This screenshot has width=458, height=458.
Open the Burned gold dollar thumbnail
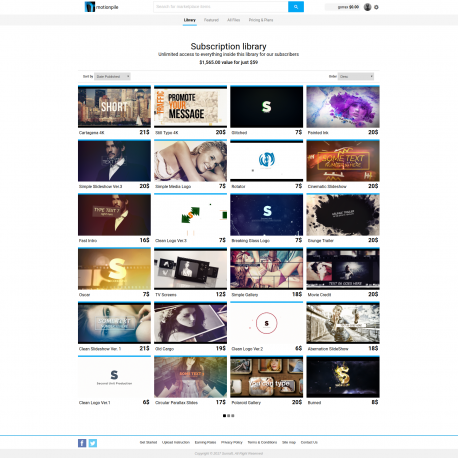pos(343,377)
